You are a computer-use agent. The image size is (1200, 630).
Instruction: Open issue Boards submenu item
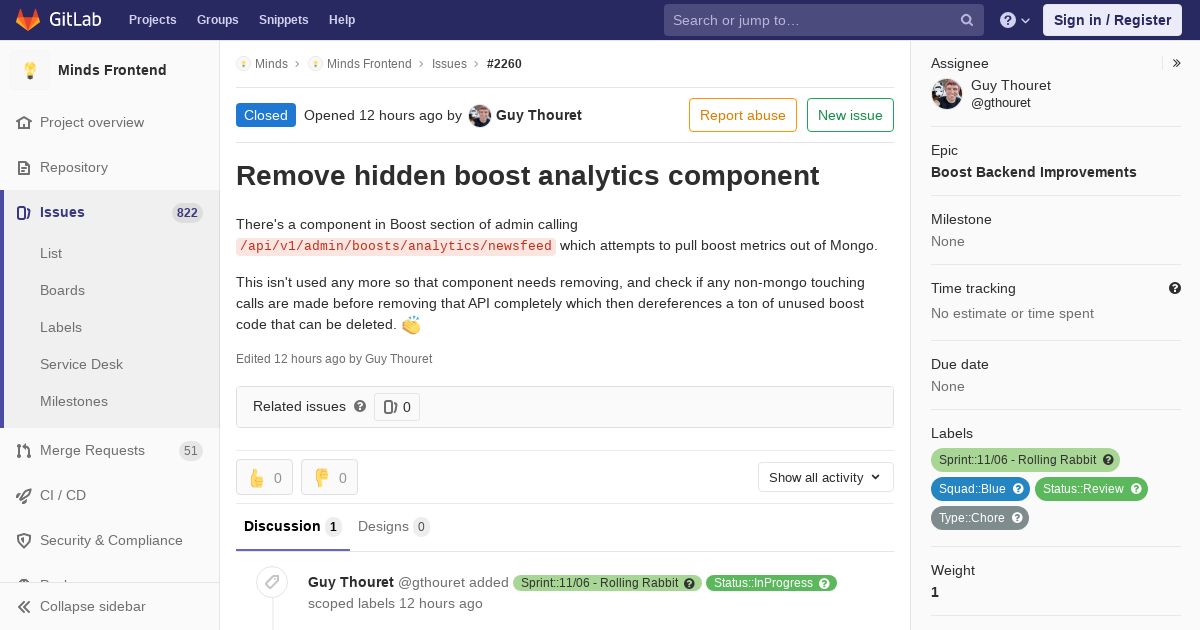pos(62,290)
